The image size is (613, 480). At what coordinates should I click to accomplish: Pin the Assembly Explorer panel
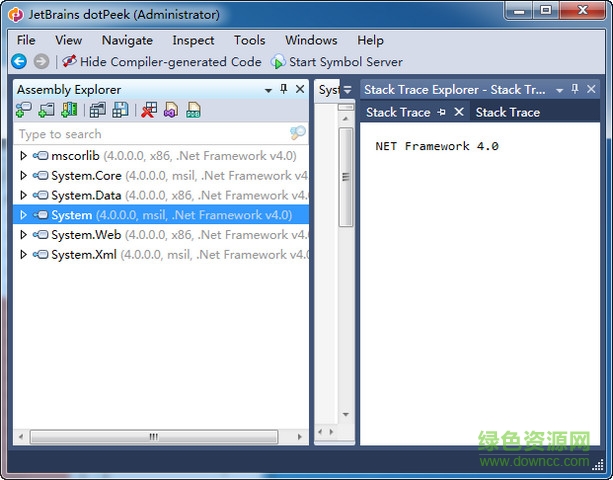pos(284,89)
